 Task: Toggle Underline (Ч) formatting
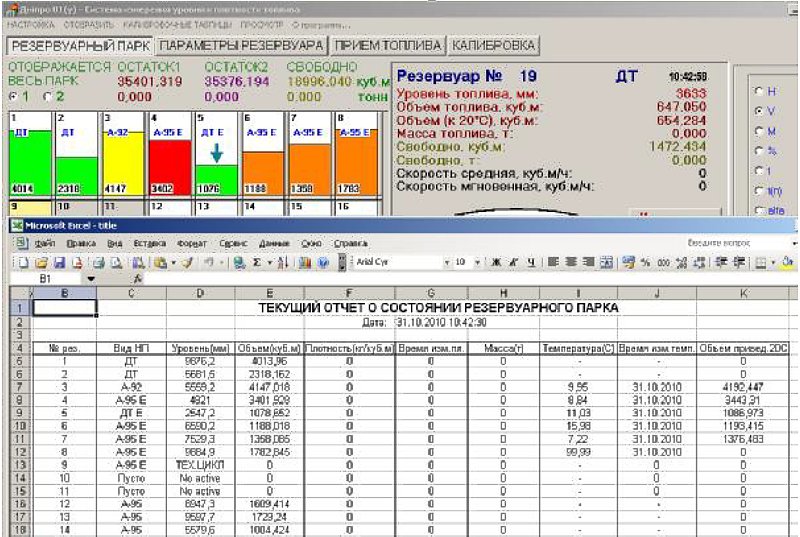point(531,262)
